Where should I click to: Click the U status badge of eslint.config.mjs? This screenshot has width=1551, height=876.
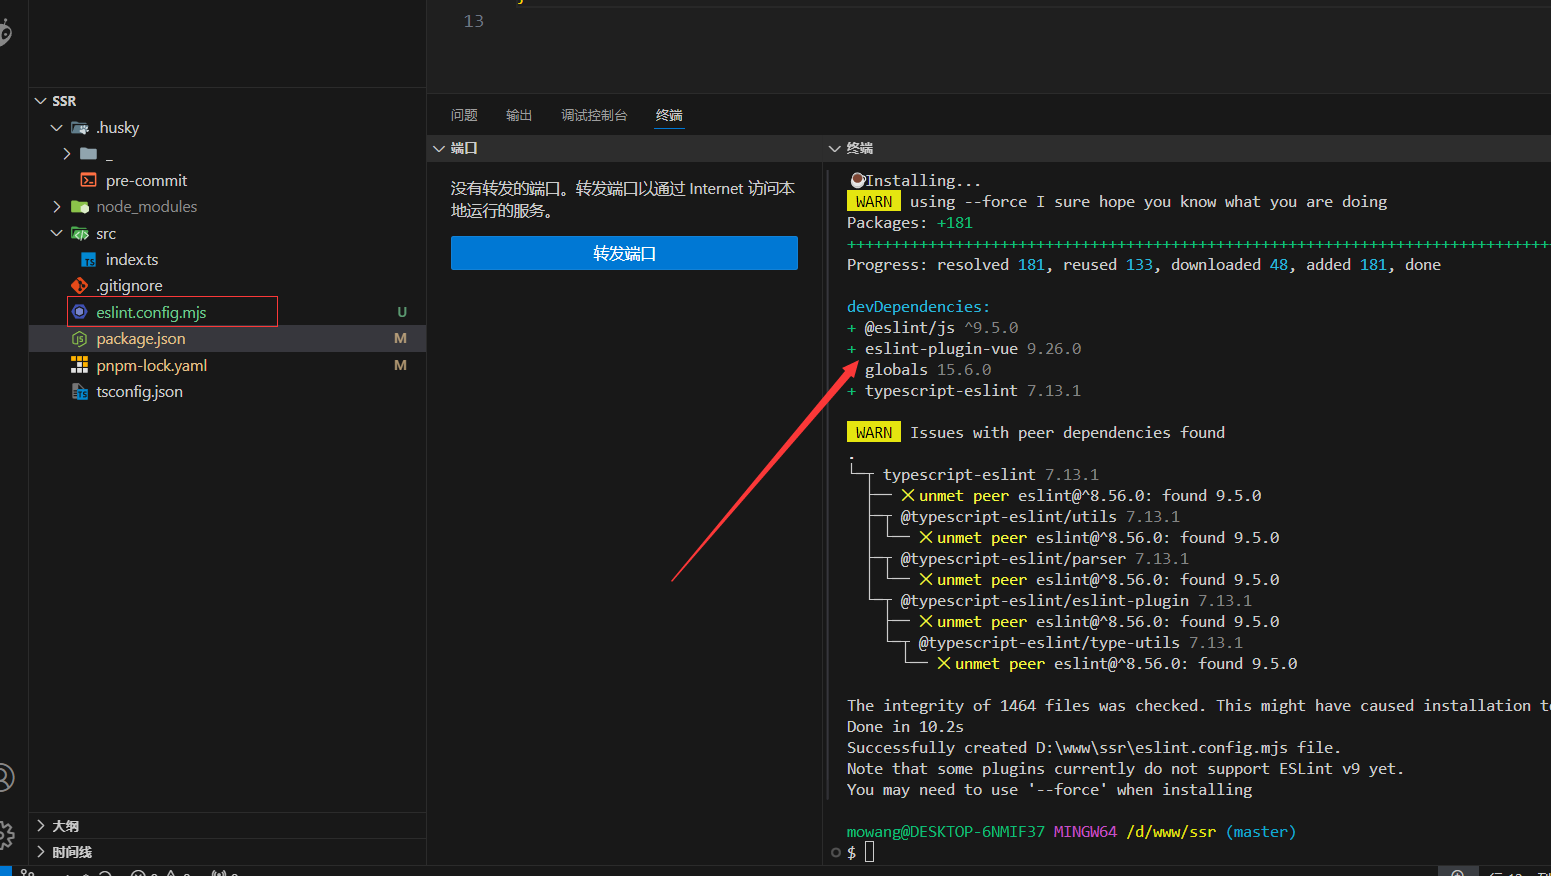(402, 312)
